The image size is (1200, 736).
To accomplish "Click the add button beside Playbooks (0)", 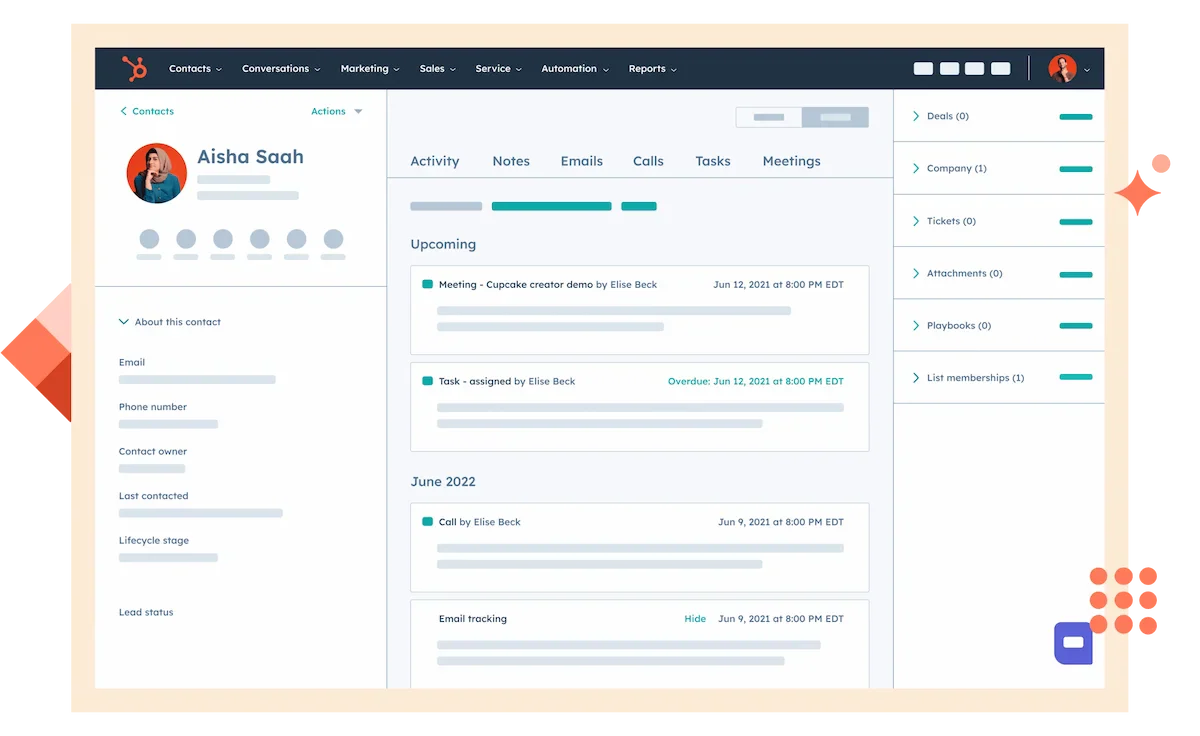I will point(1076,325).
